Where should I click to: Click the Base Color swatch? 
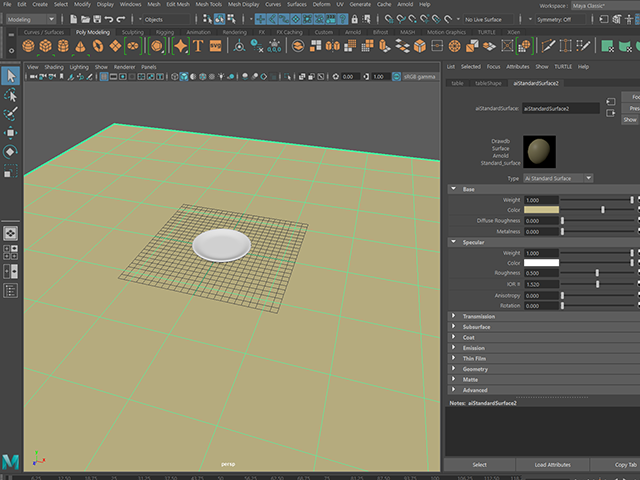541,210
